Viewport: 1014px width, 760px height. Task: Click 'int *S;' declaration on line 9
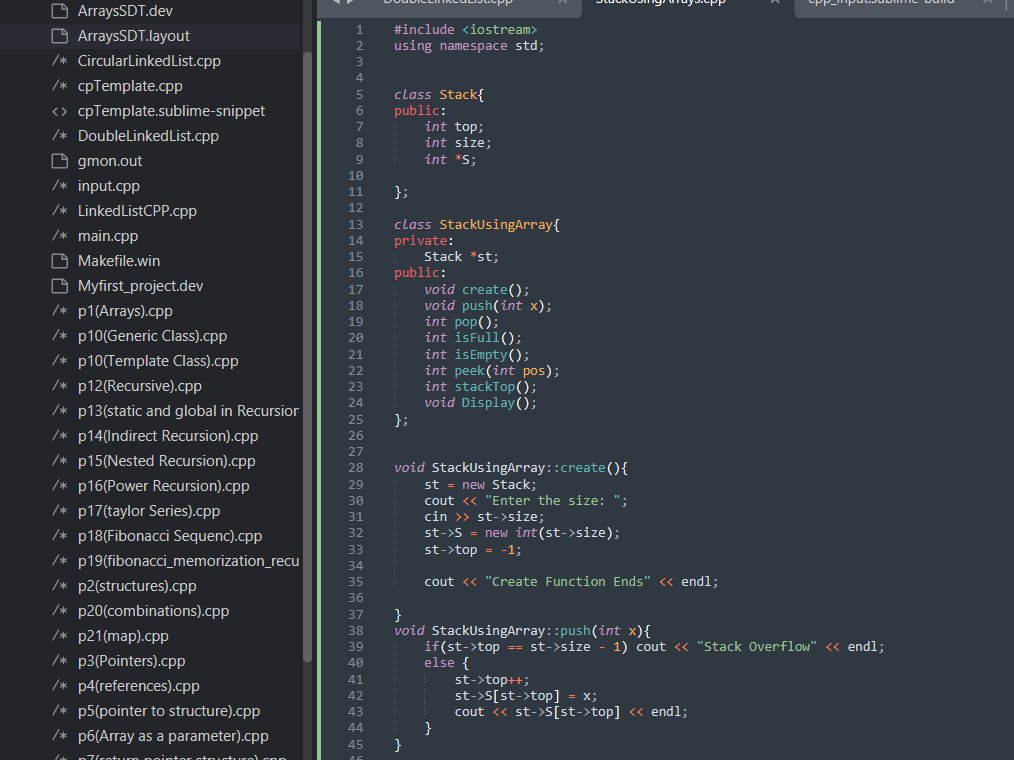pos(450,160)
